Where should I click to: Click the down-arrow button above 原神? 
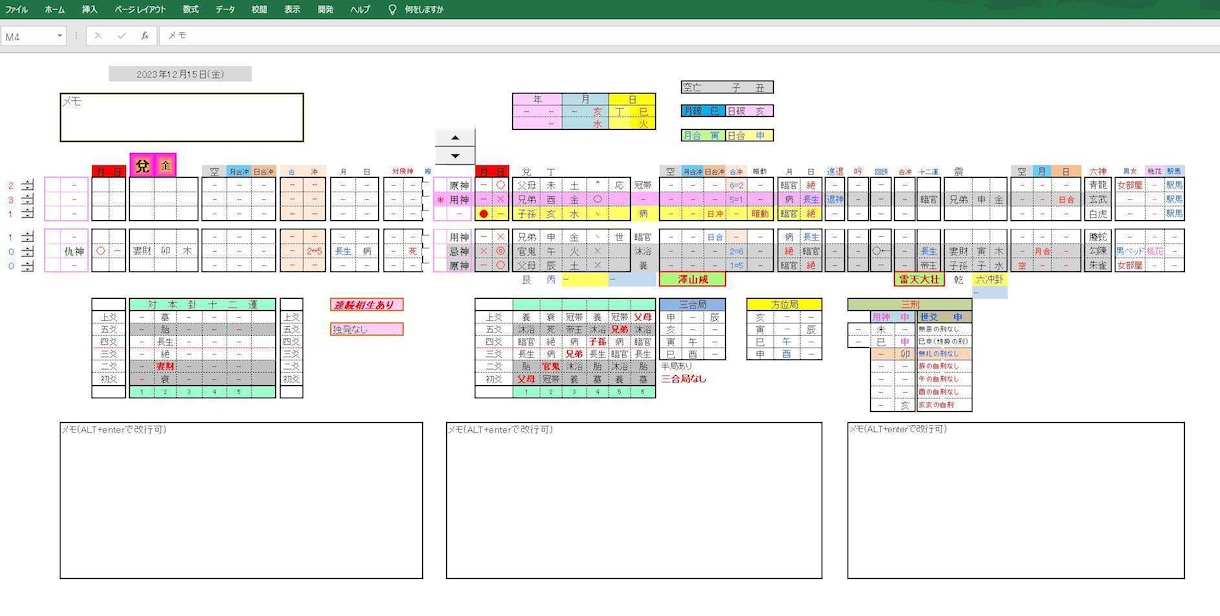pos(455,156)
